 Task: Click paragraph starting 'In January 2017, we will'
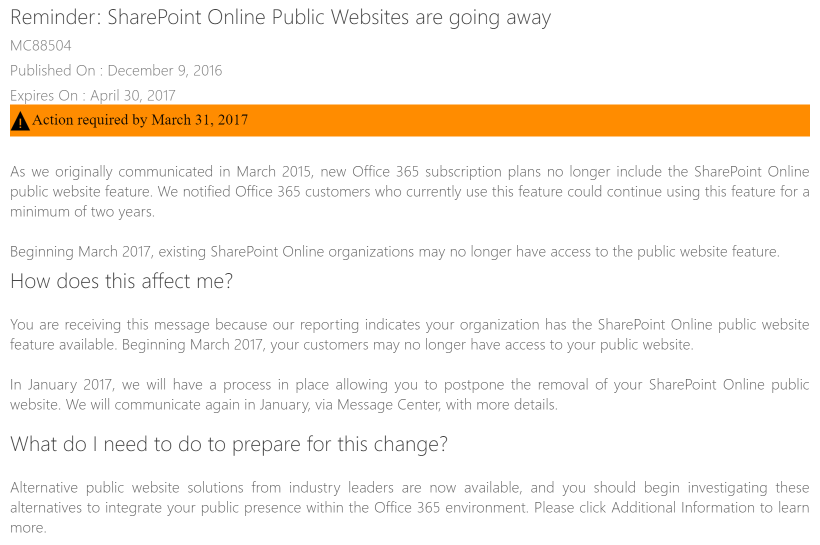pyautogui.click(x=409, y=395)
